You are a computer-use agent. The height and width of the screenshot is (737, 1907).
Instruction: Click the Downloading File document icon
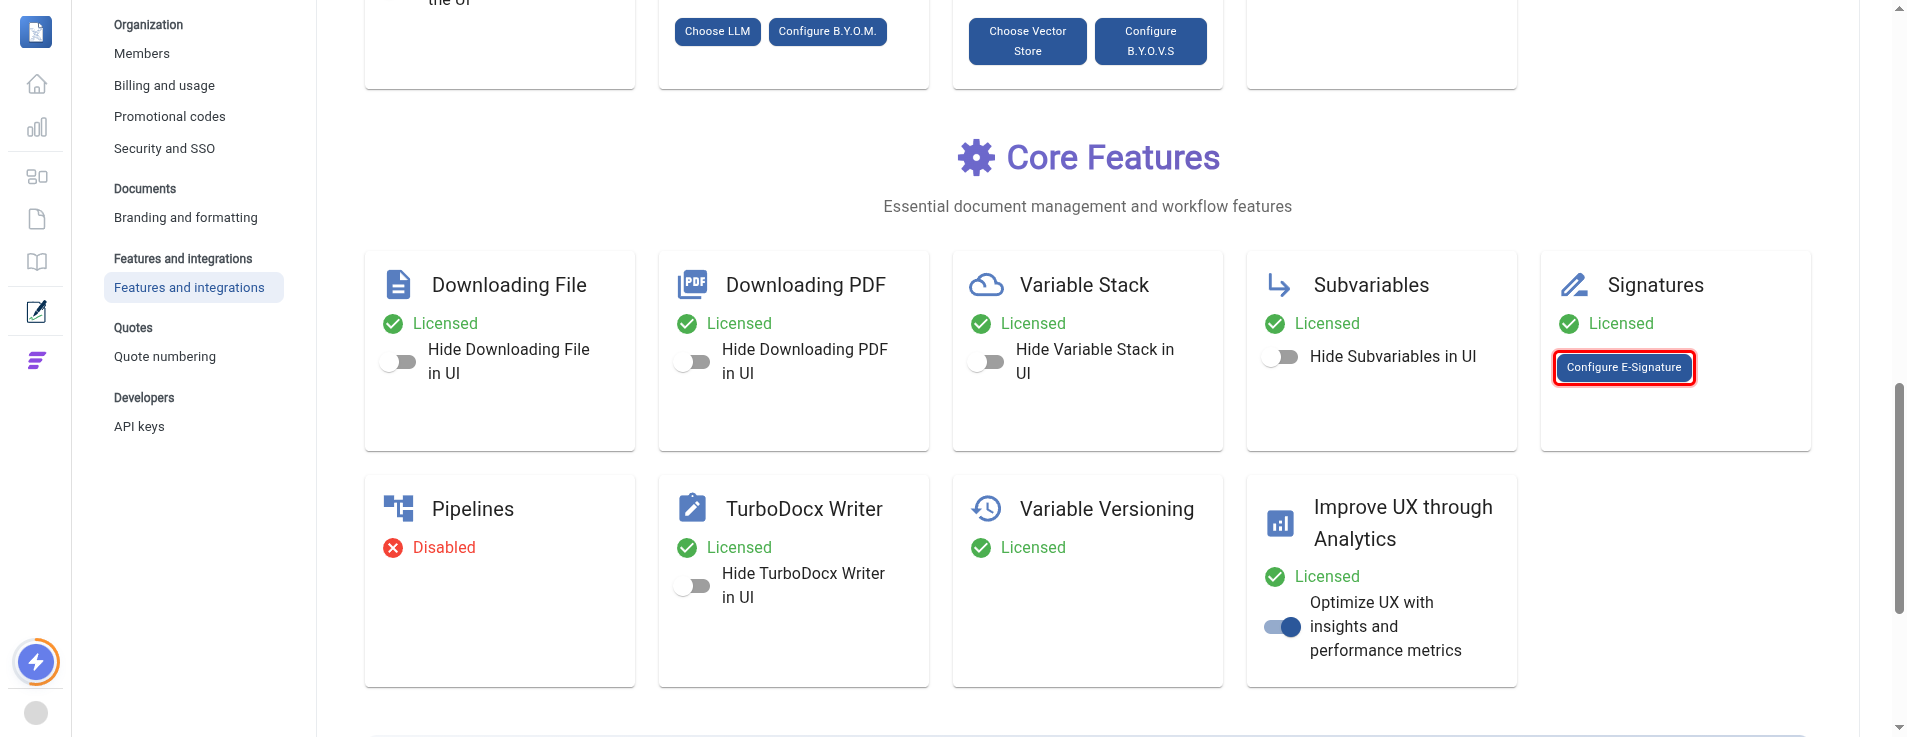click(398, 285)
